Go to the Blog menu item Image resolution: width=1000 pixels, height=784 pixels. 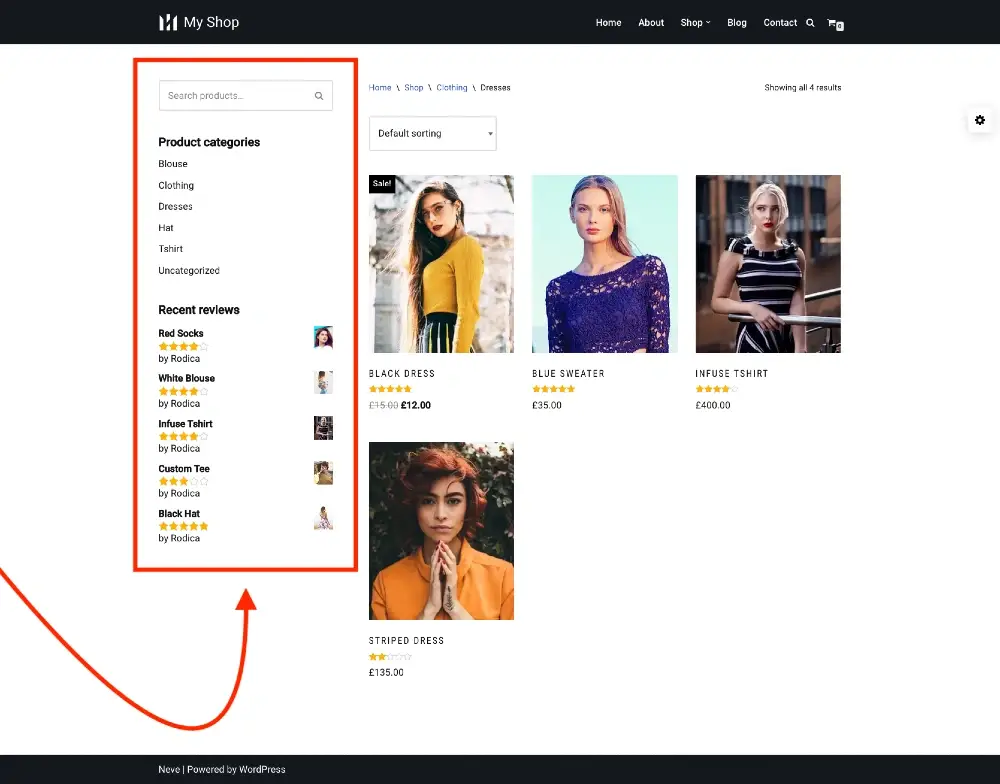pos(737,22)
